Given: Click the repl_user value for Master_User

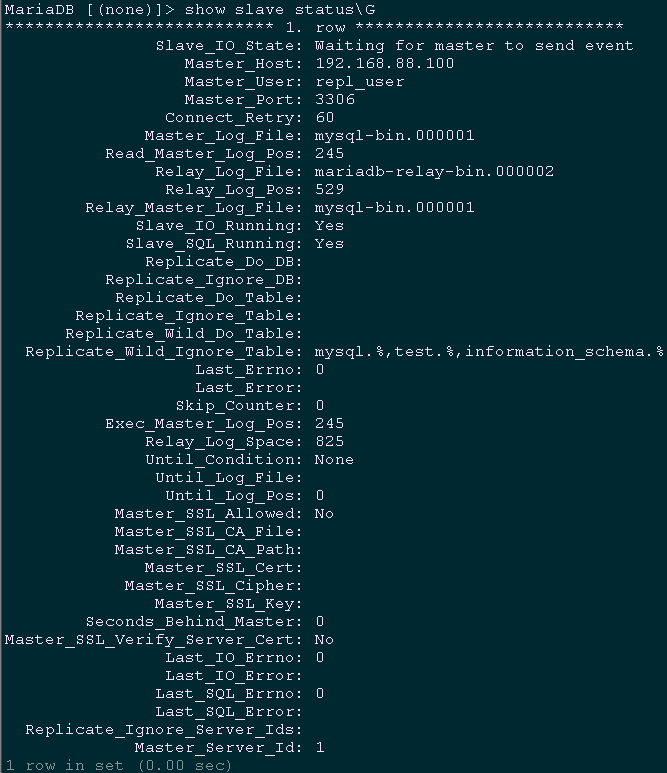Looking at the screenshot, I should pyautogui.click(x=359, y=81).
